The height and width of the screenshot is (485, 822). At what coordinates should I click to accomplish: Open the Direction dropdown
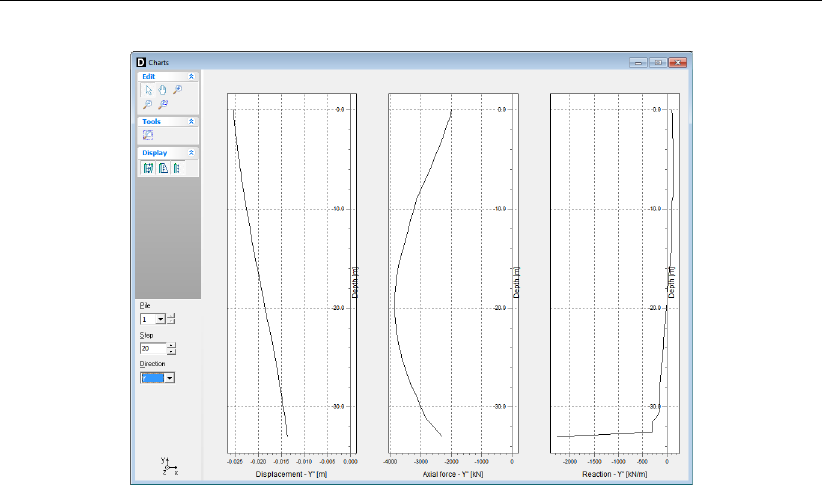[169, 378]
